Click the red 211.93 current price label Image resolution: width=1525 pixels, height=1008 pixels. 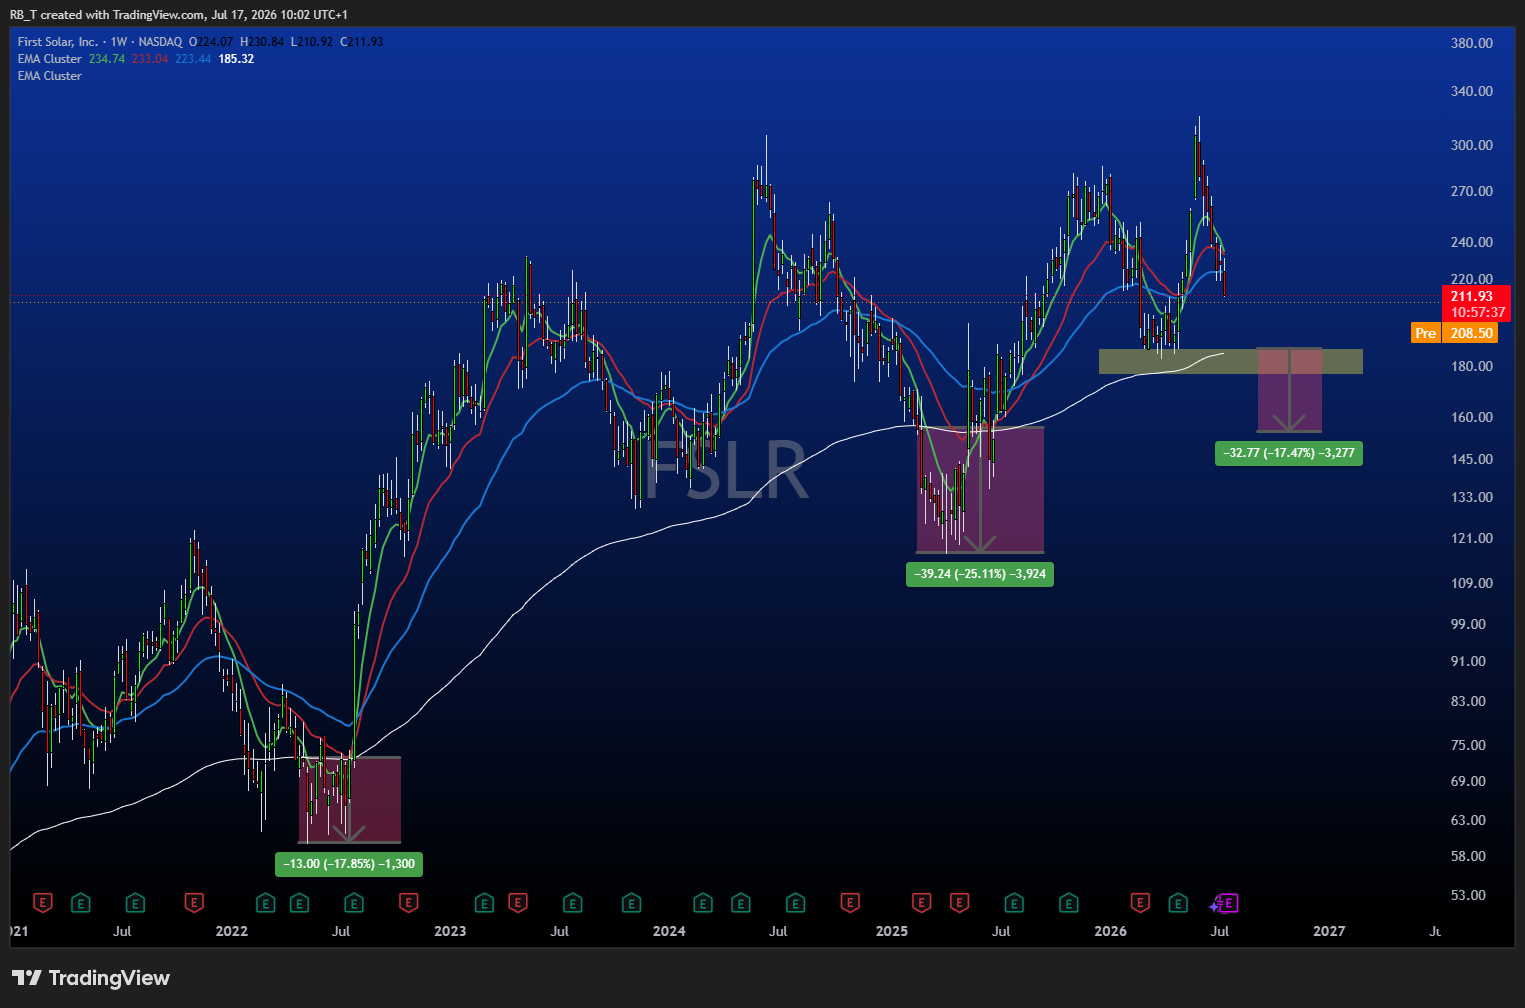1472,296
